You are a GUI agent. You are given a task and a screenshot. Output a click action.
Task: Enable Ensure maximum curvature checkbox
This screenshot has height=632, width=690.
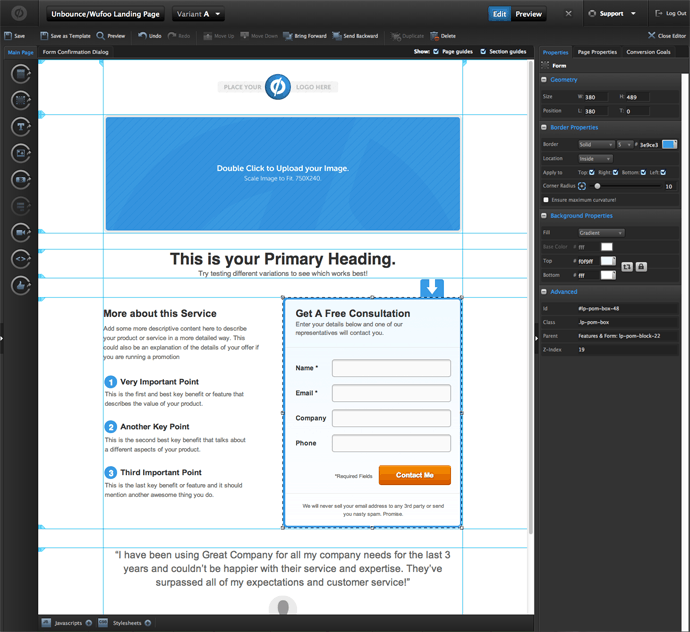pyautogui.click(x=545, y=200)
